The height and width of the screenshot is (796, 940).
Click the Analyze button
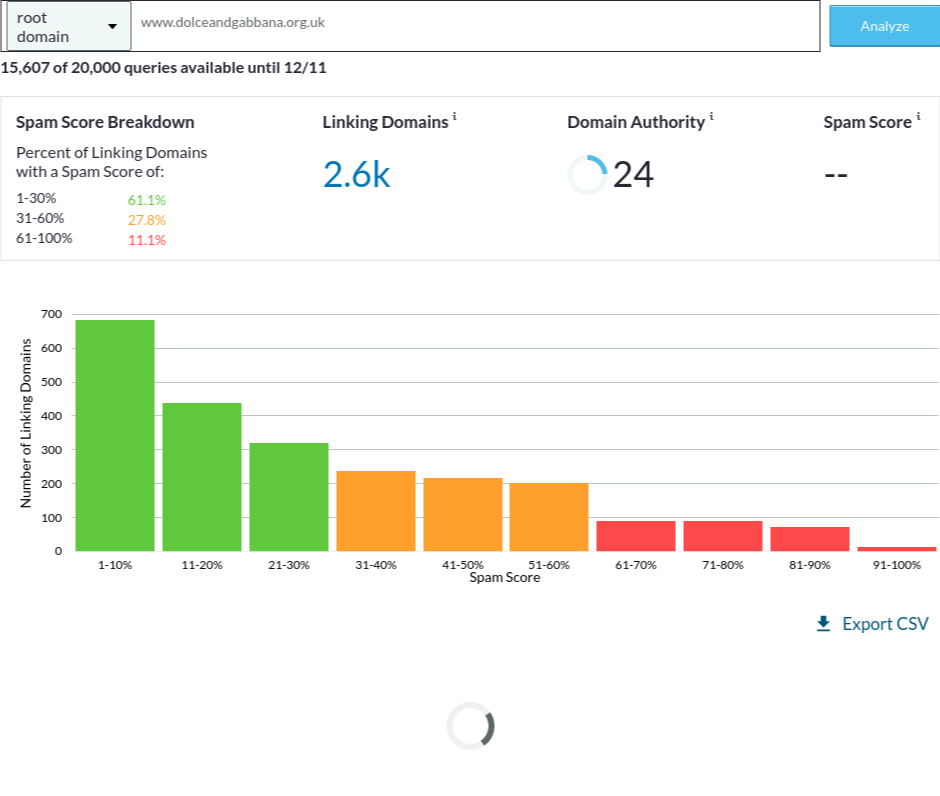[x=884, y=26]
